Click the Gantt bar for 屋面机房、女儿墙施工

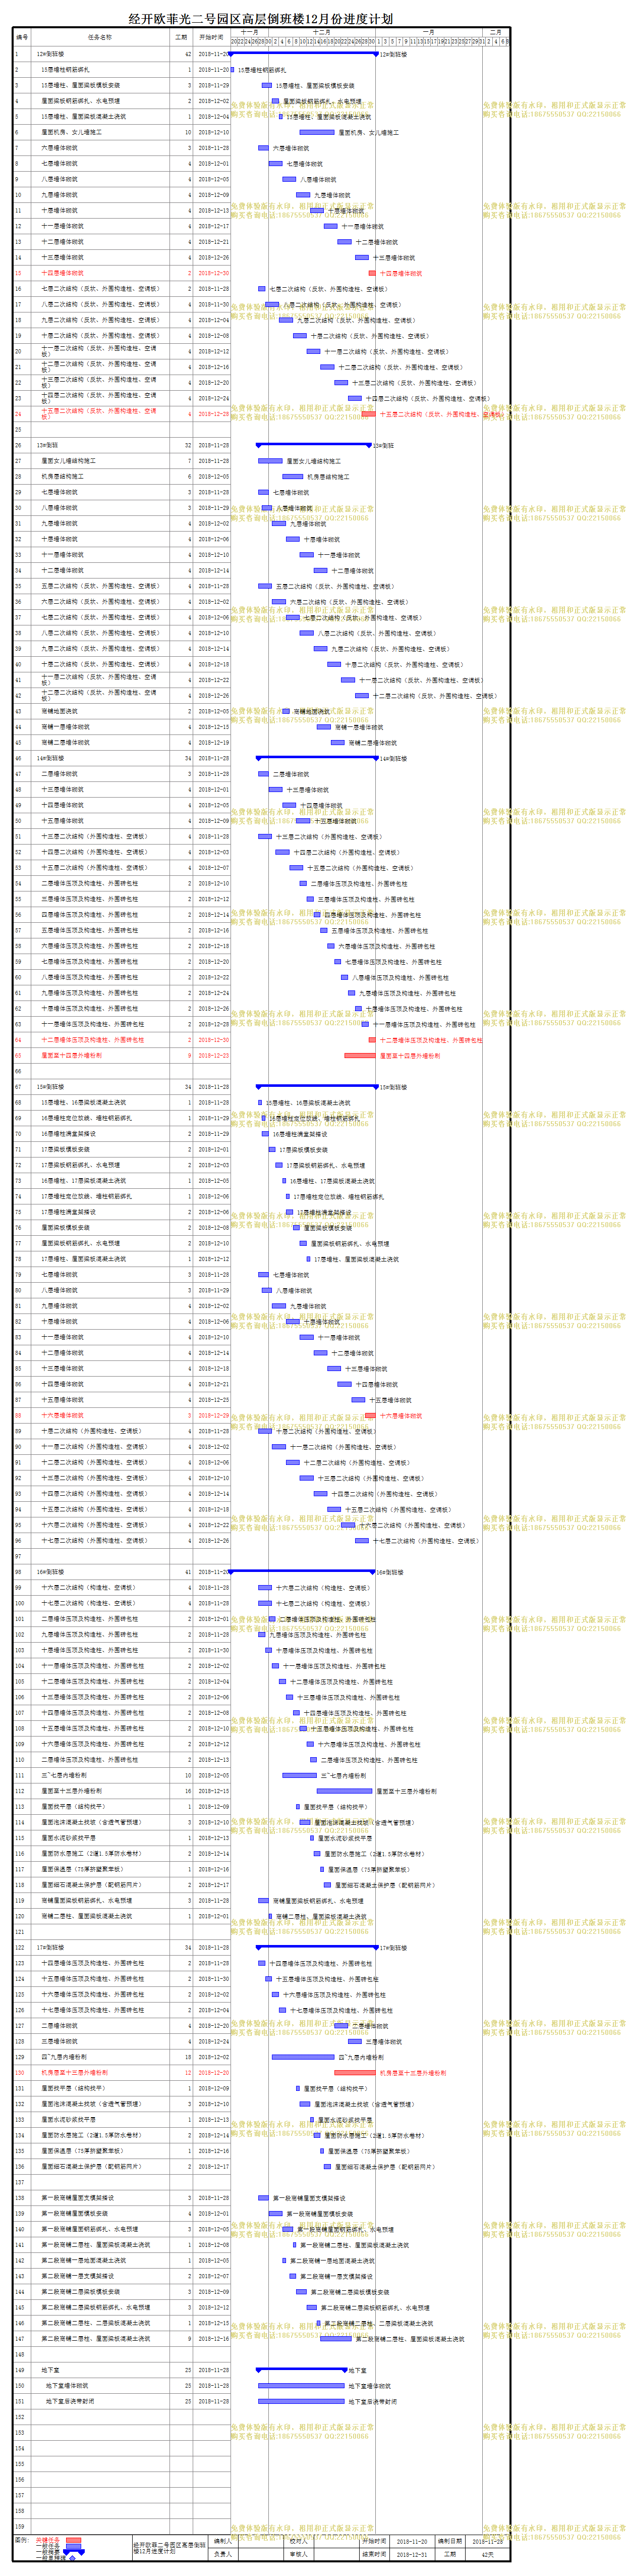pyautogui.click(x=317, y=132)
